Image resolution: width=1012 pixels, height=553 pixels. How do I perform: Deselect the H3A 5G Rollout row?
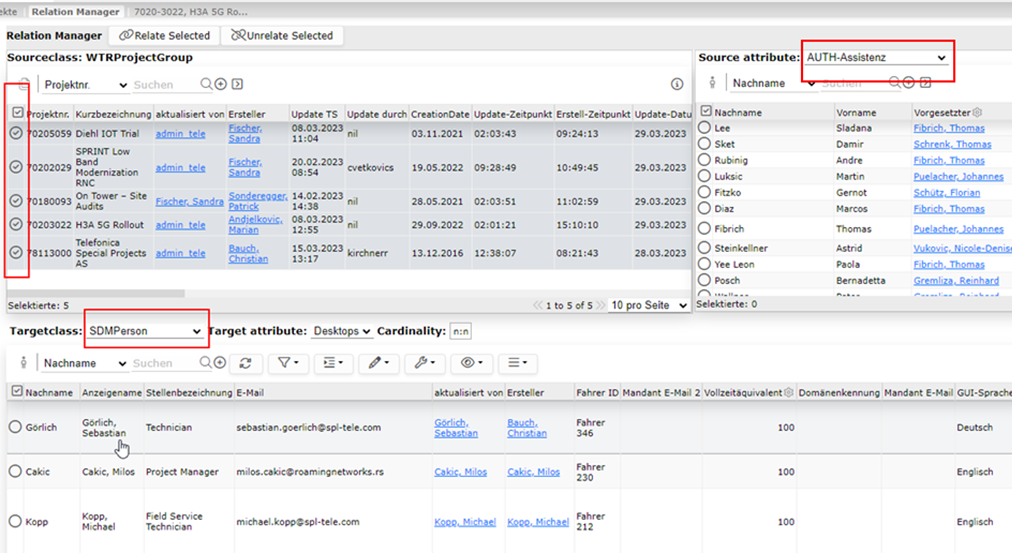pyautogui.click(x=16, y=225)
